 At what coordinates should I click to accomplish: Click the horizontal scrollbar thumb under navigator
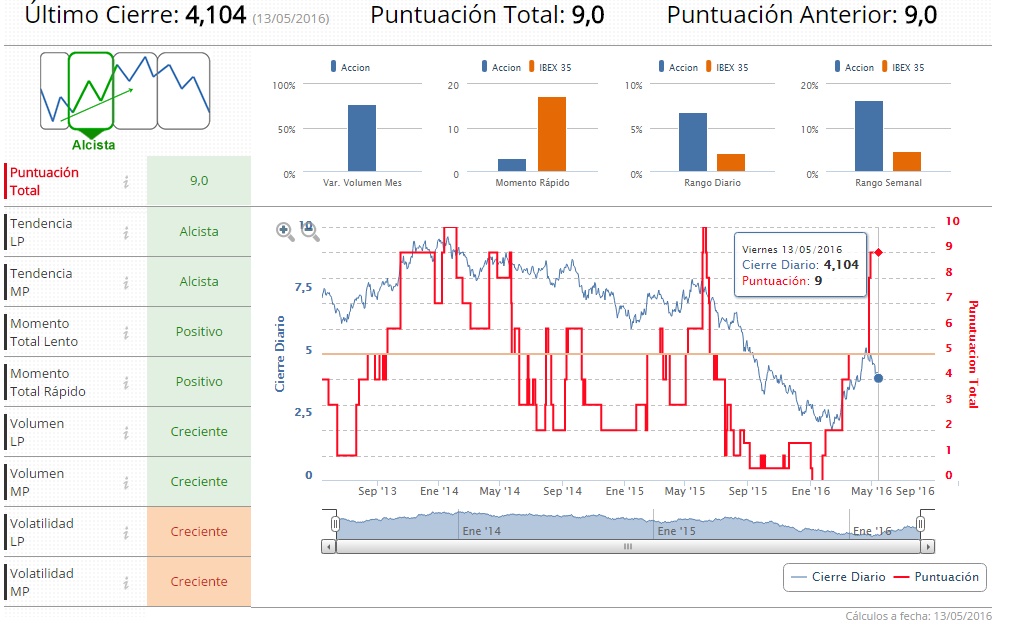(628, 547)
